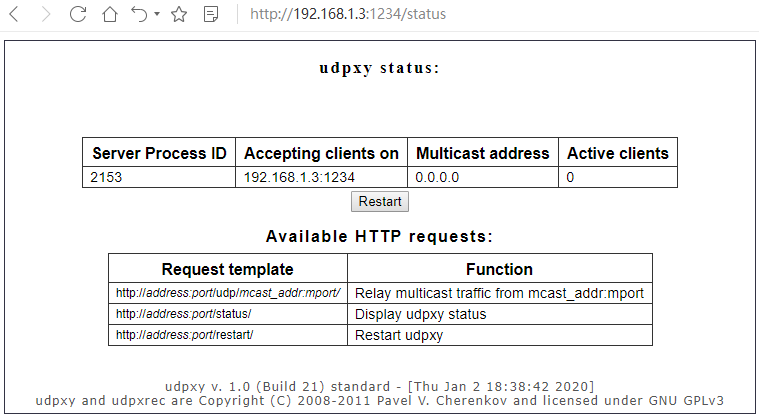Select the multicast address 0.0.0.0
The image size is (759, 417).
click(x=437, y=177)
